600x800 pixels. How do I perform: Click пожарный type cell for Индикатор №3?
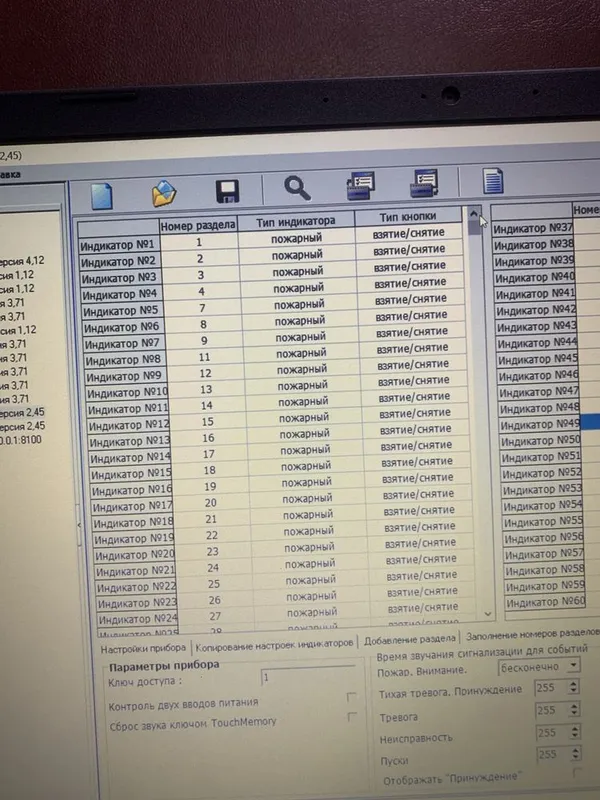coord(298,272)
